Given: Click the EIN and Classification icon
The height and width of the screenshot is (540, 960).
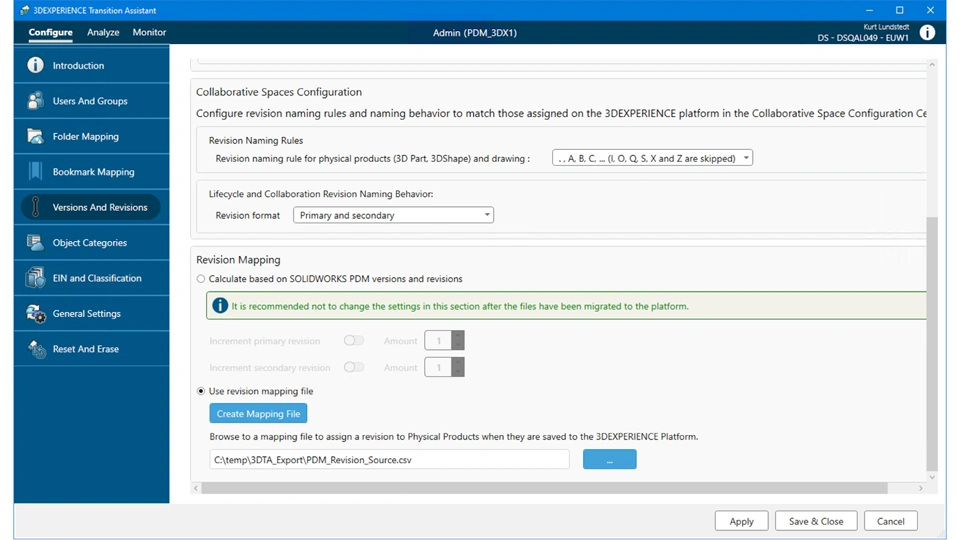Looking at the screenshot, I should pyautogui.click(x=36, y=278).
